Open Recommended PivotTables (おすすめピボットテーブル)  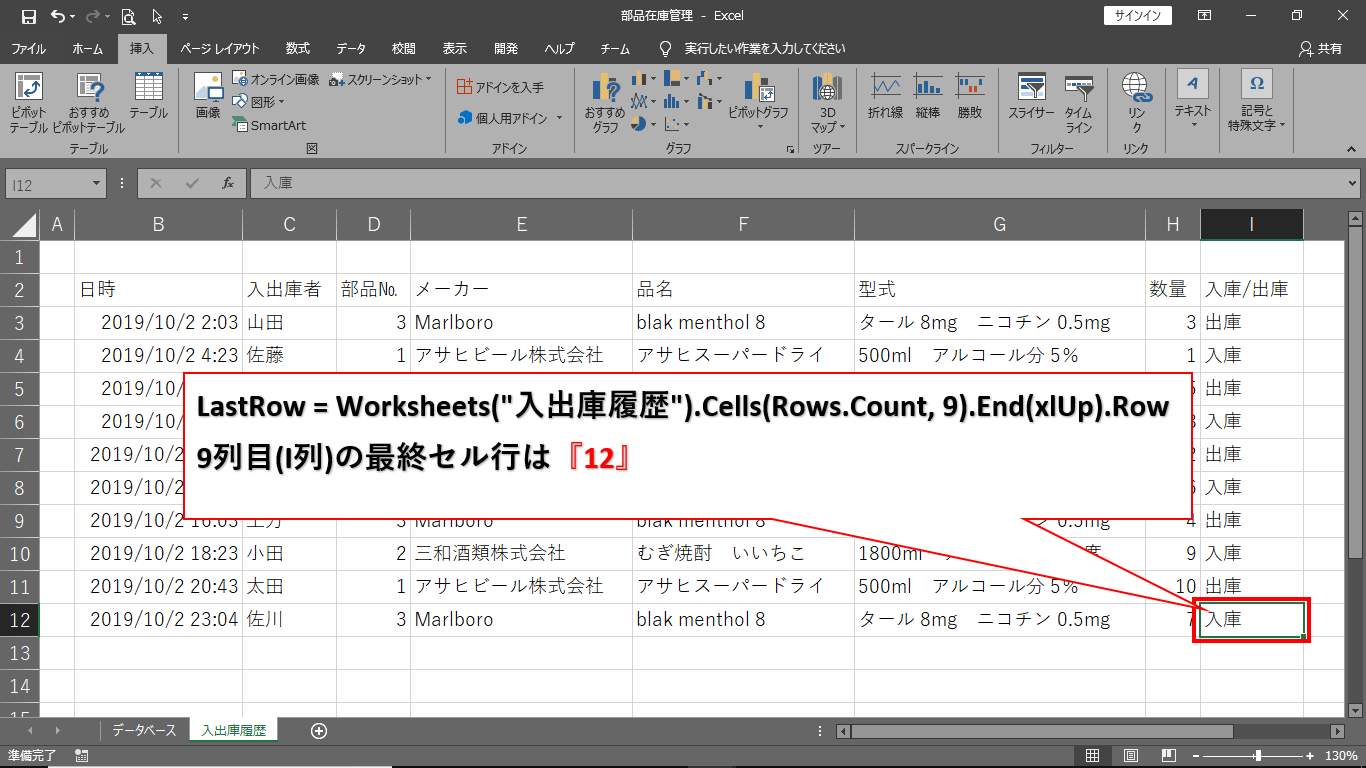click(89, 103)
